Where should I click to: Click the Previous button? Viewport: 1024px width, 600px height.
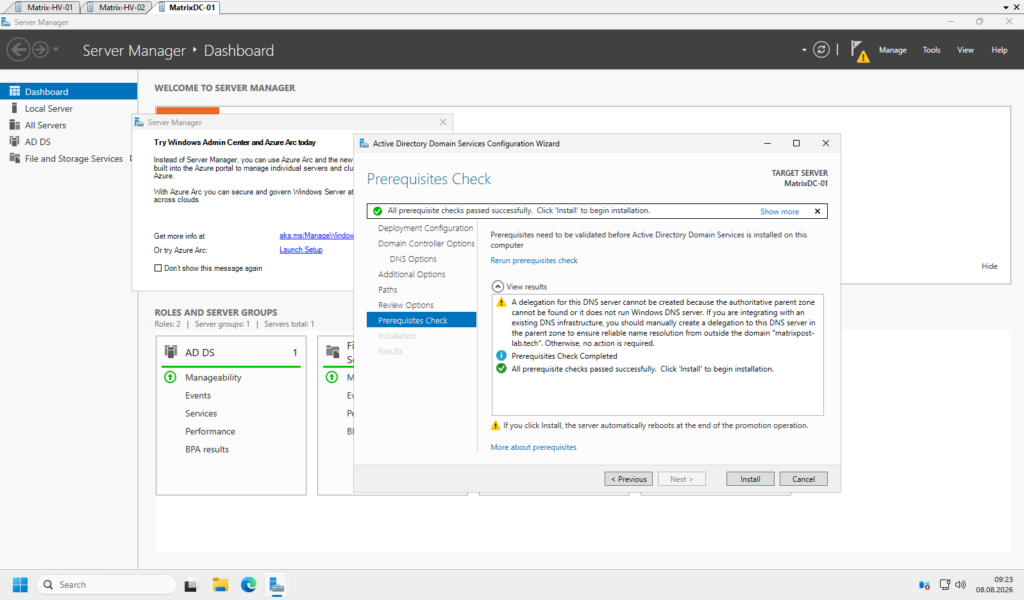628,479
